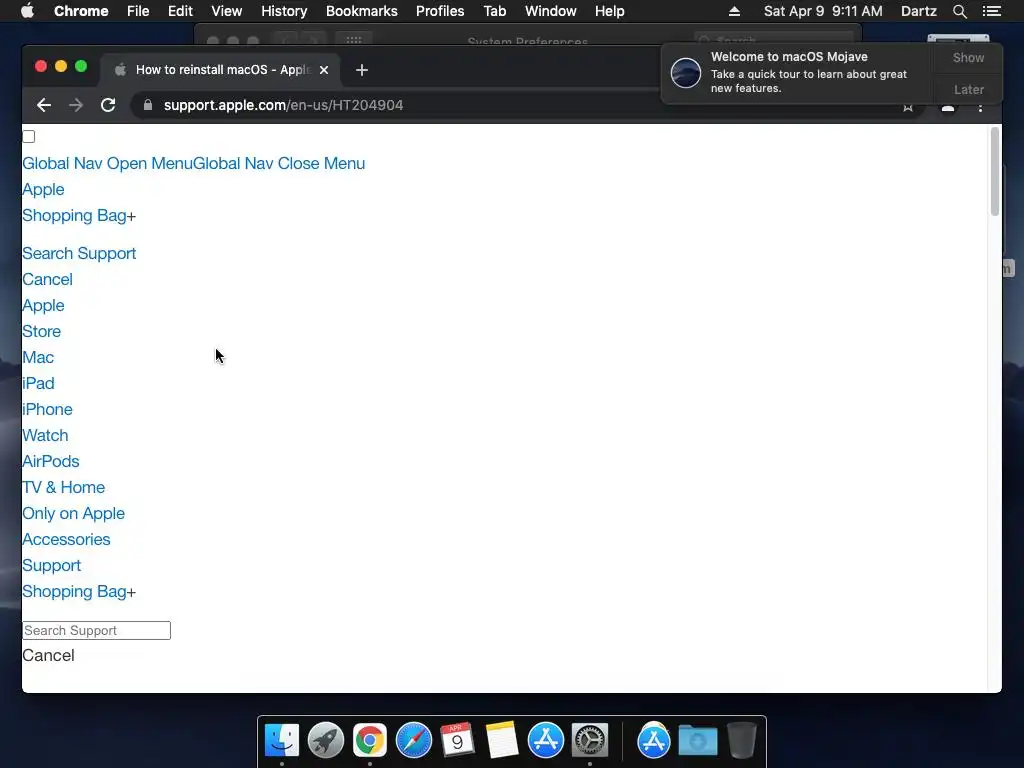The width and height of the screenshot is (1024, 768).
Task: Click the page vertical scrollbar thumb
Action: click(x=995, y=171)
